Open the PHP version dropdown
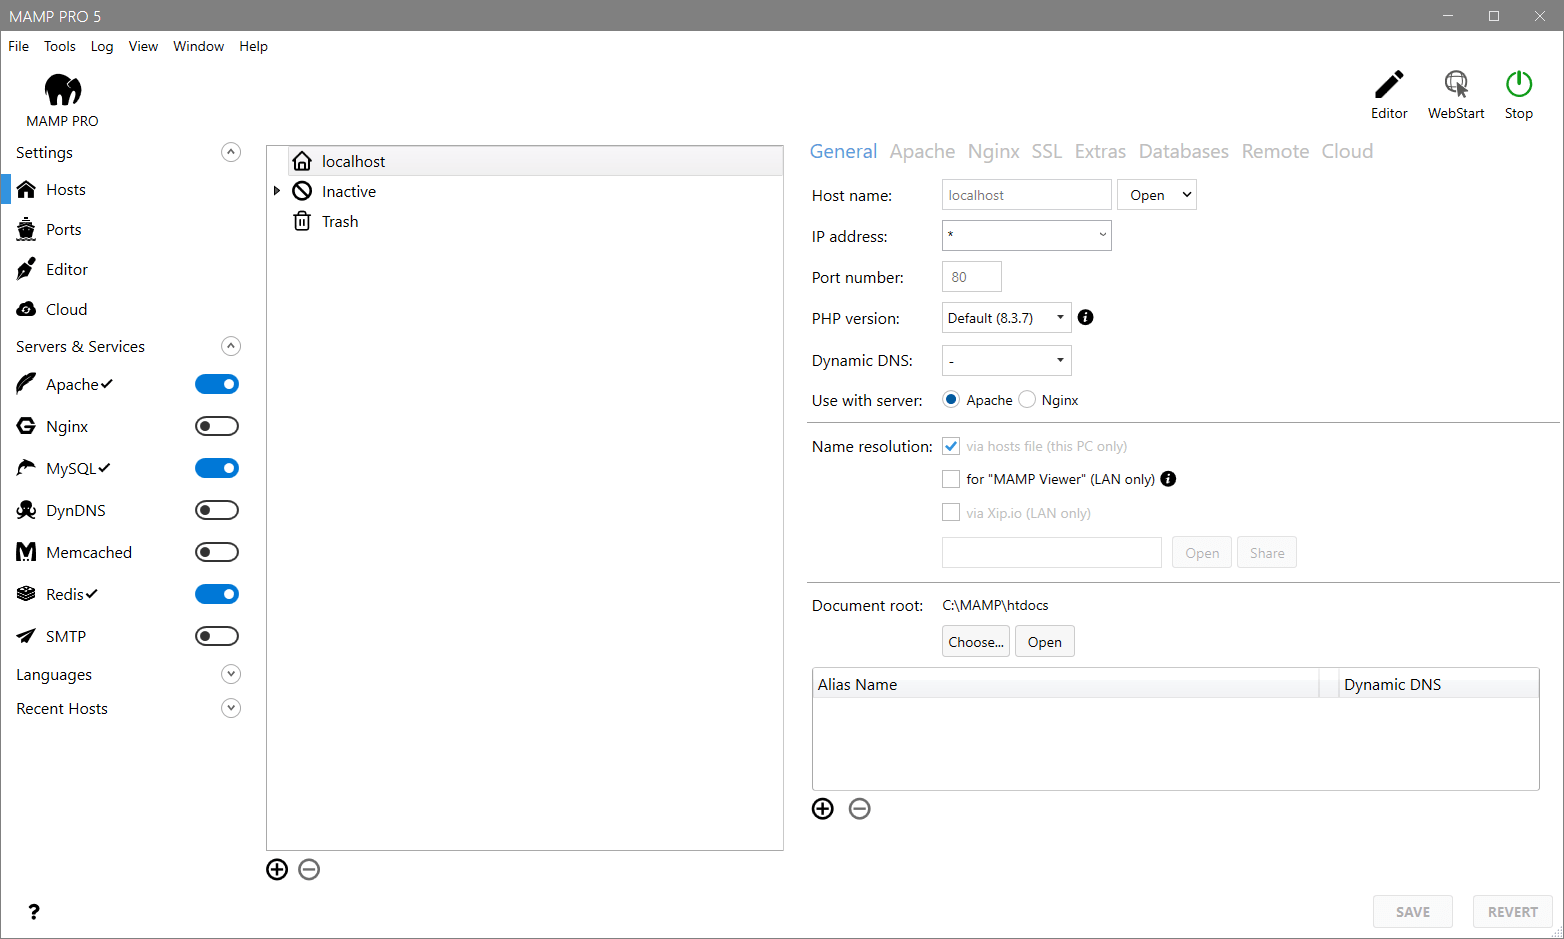The height and width of the screenshot is (939, 1564). click(1007, 318)
